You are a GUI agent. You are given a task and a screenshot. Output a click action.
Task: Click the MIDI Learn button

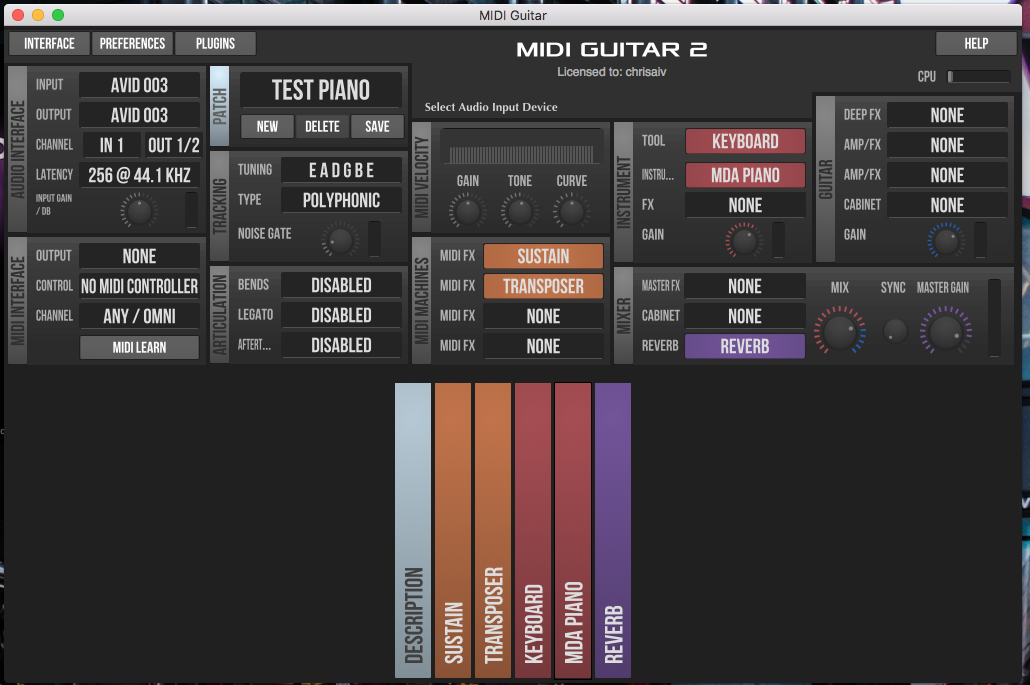click(139, 347)
